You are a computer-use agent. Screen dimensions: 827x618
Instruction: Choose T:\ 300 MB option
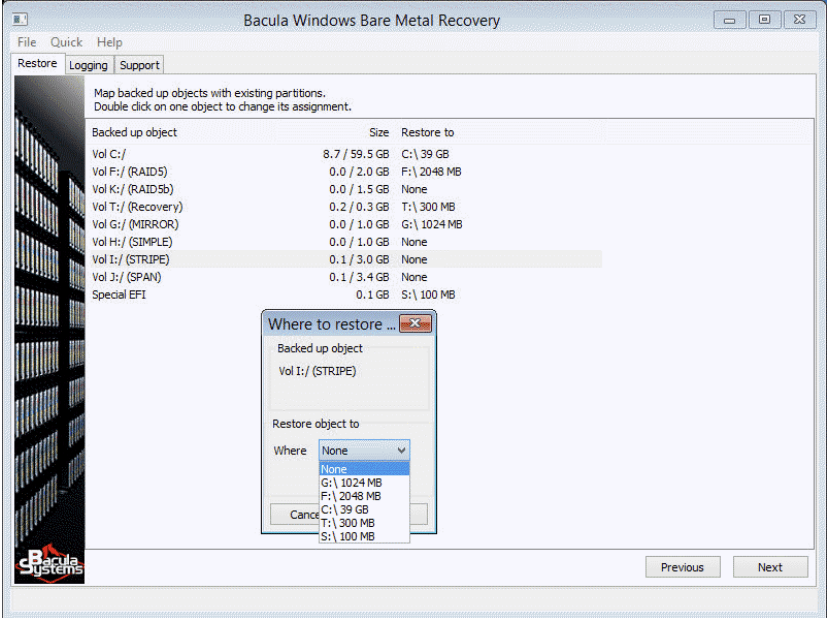[348, 523]
